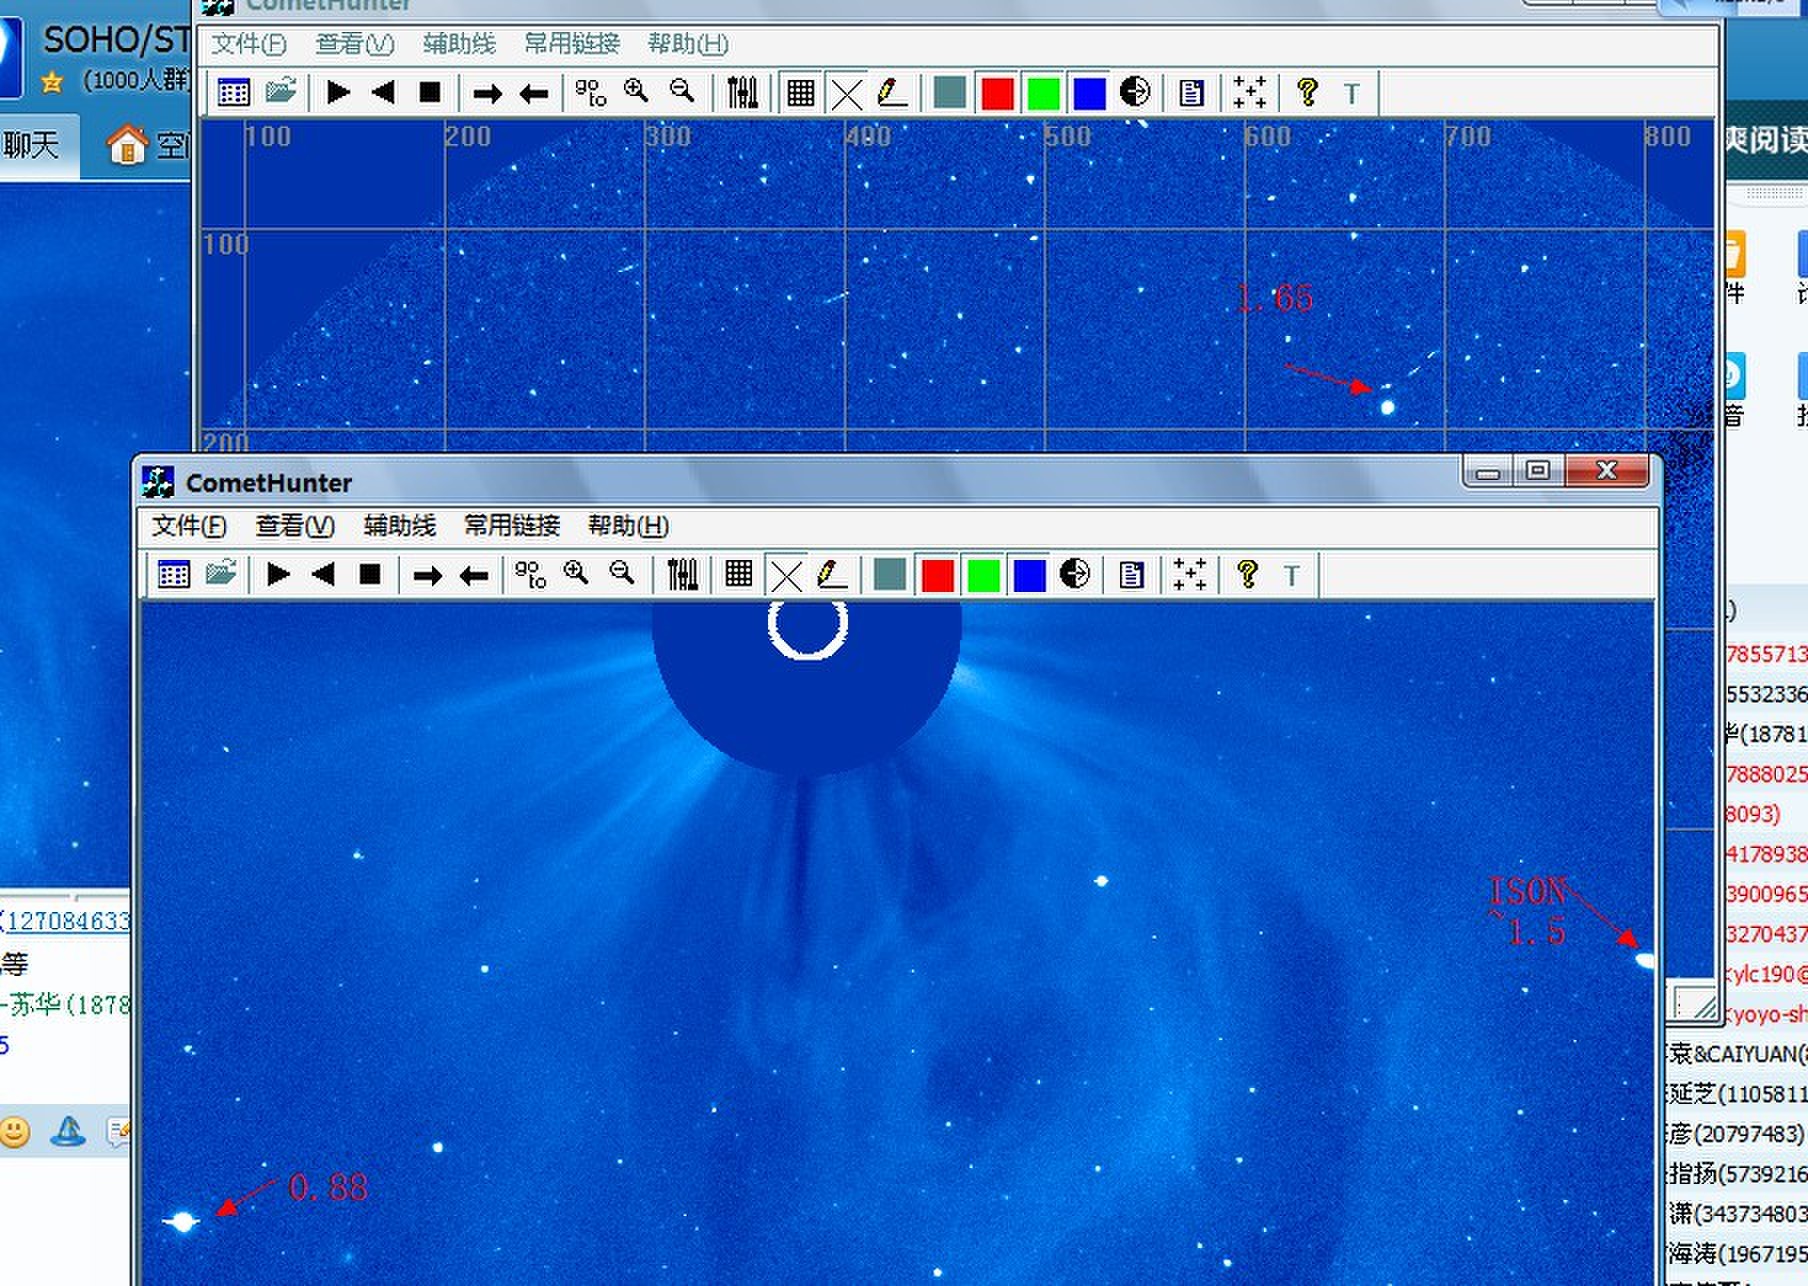Open the report document icon in front CometHunter
The image size is (1808, 1286).
(1131, 575)
